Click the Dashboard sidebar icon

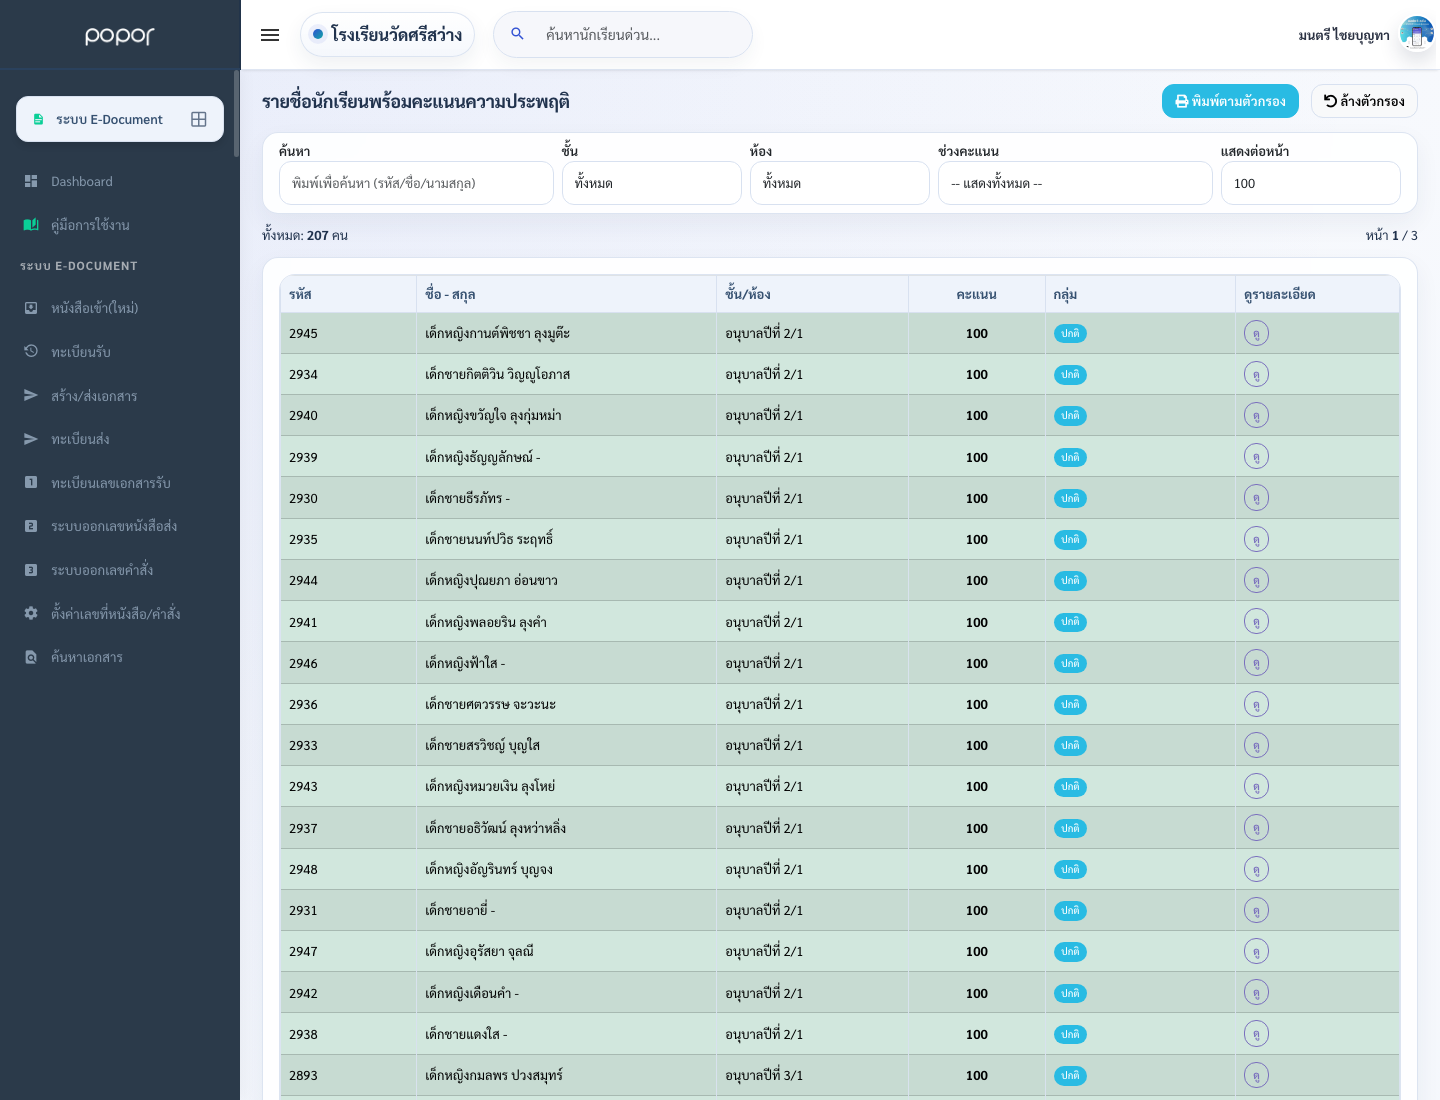coord(31,181)
